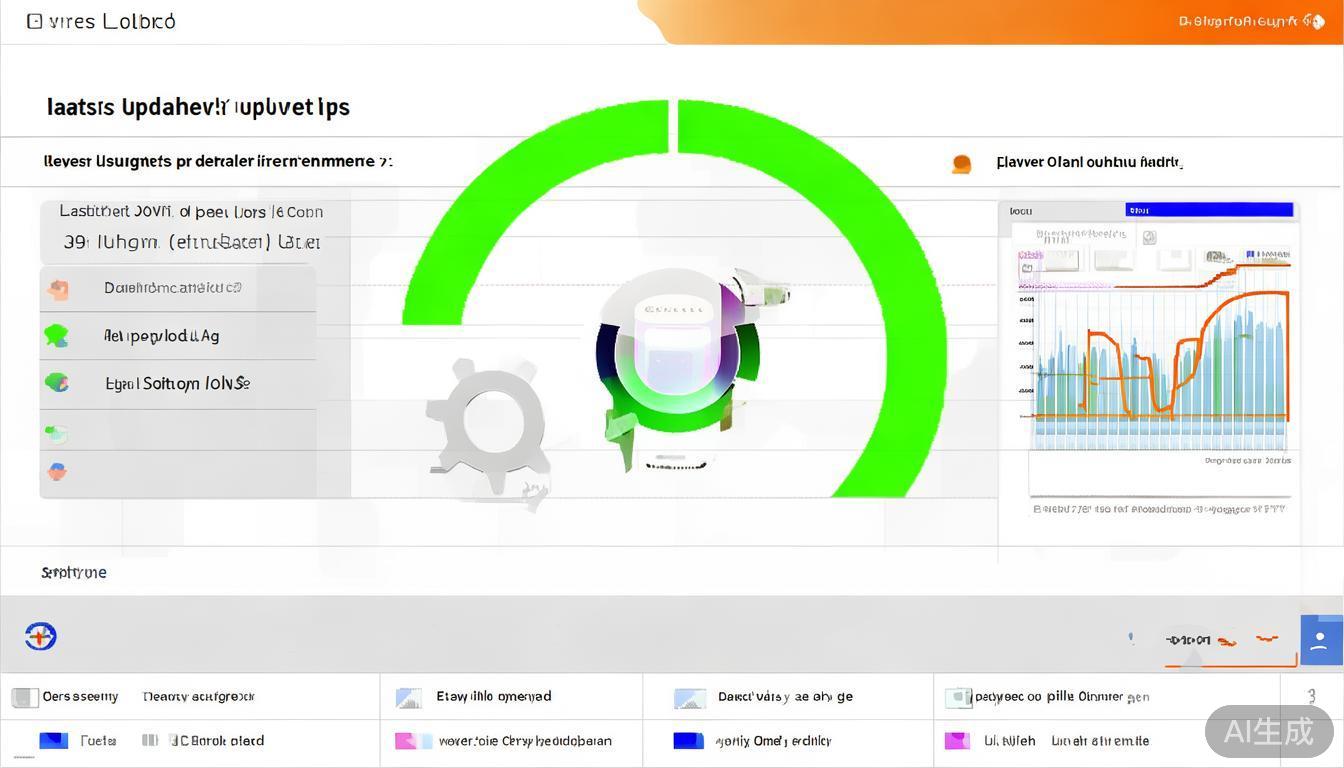Open the large gray gear settings icon
Viewport: 1344px width, 768px height.
488,424
